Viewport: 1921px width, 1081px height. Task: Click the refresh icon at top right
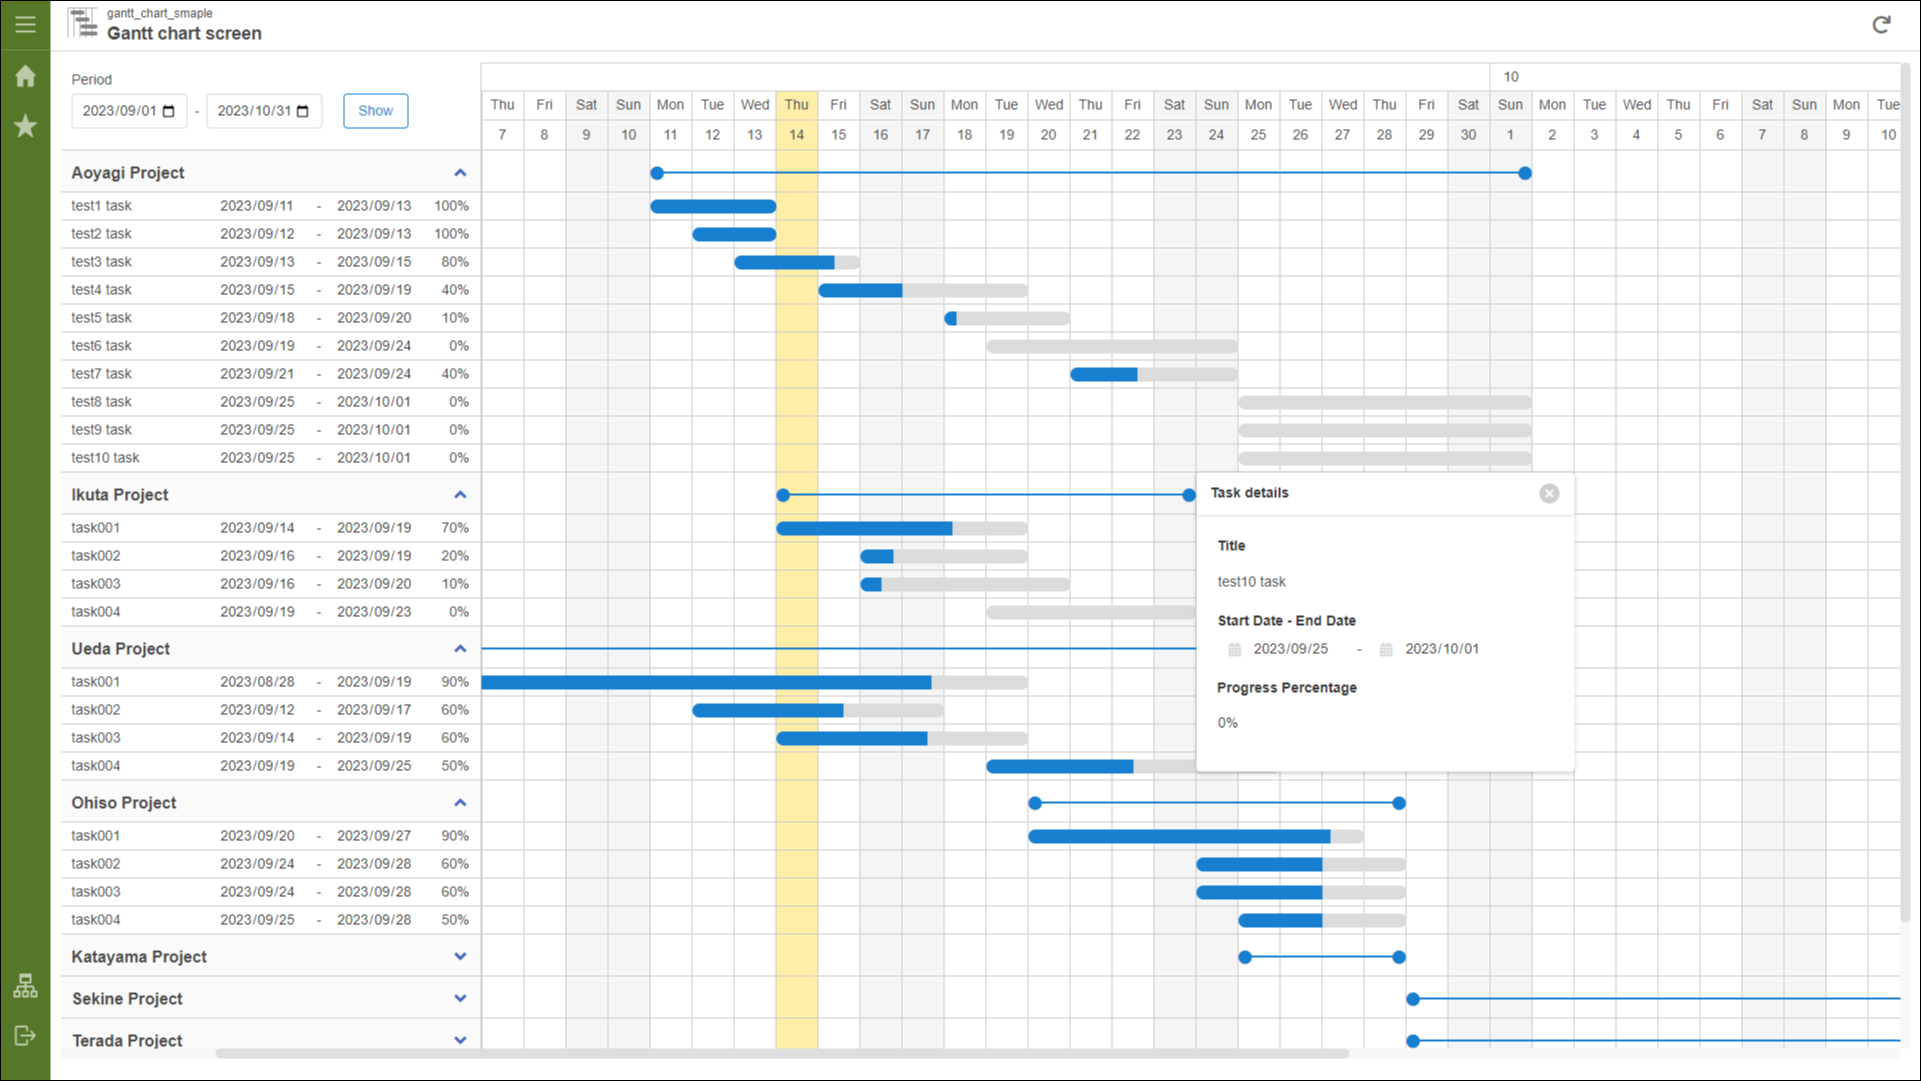pos(1881,25)
